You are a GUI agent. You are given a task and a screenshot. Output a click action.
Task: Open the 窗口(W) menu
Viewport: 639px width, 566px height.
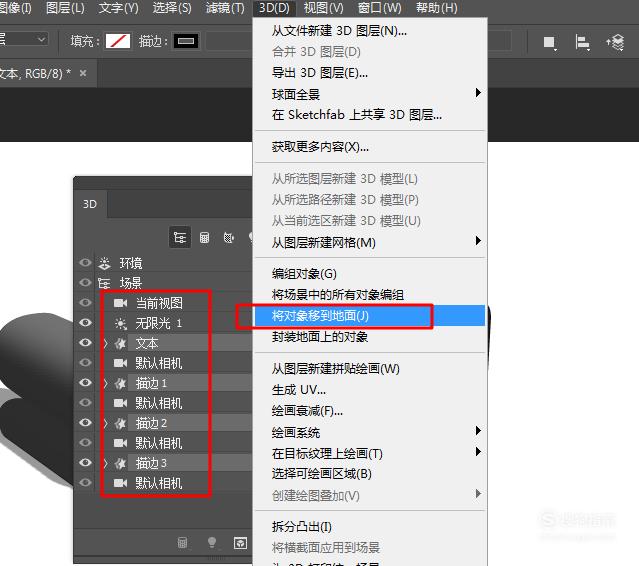(379, 8)
